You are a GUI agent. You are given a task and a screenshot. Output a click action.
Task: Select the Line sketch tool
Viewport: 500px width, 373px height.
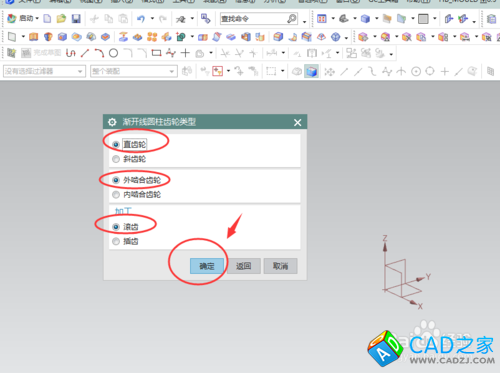(x=85, y=53)
